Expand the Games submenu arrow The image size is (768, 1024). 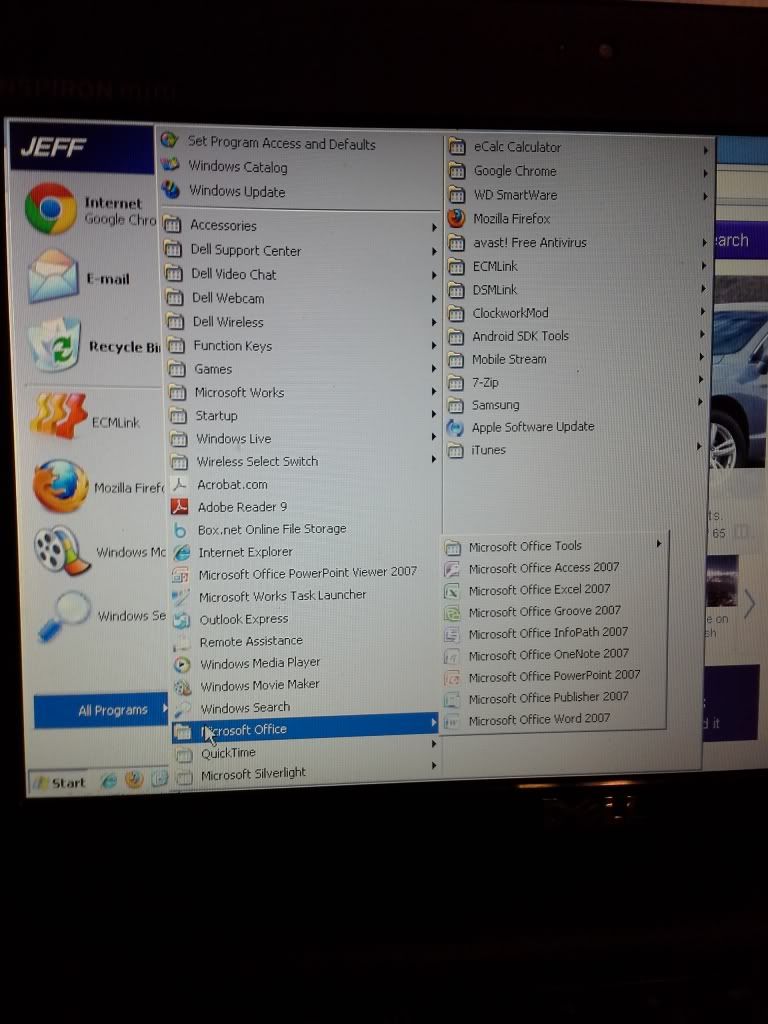coord(434,368)
